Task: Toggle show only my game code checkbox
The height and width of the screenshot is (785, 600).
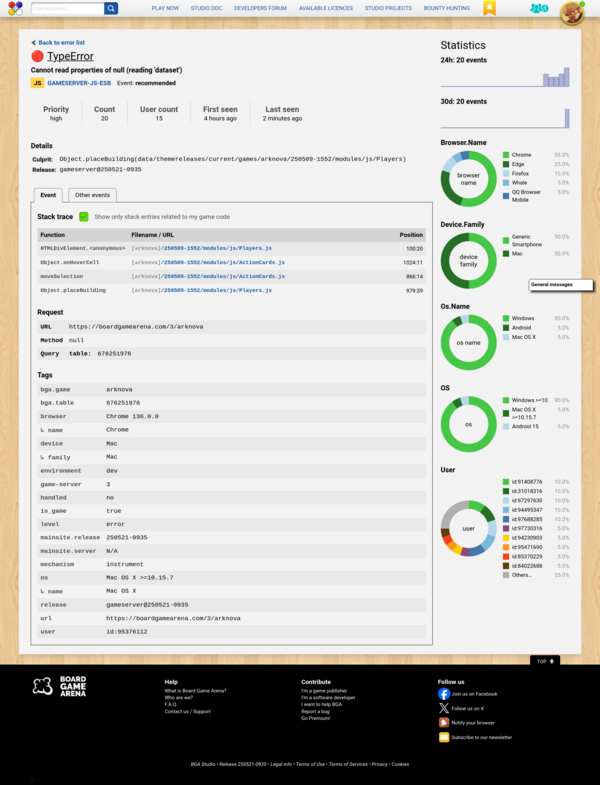Action: pos(84,216)
